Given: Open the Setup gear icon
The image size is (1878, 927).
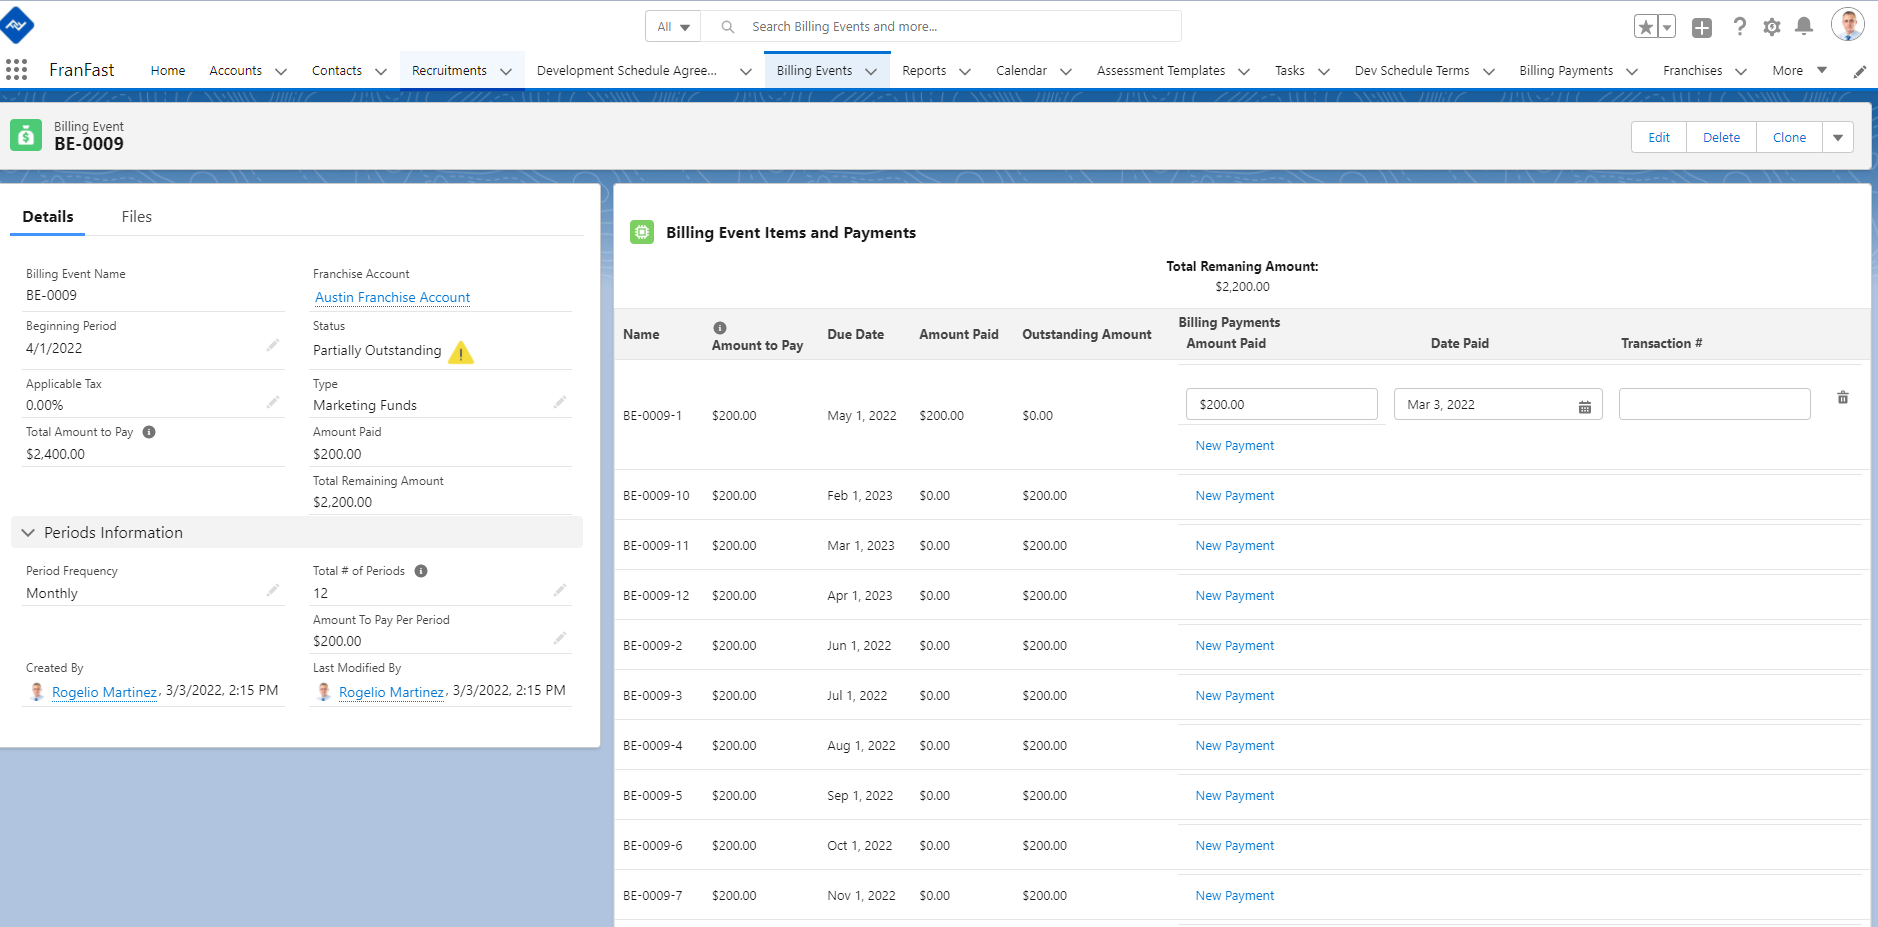Looking at the screenshot, I should click(1771, 27).
